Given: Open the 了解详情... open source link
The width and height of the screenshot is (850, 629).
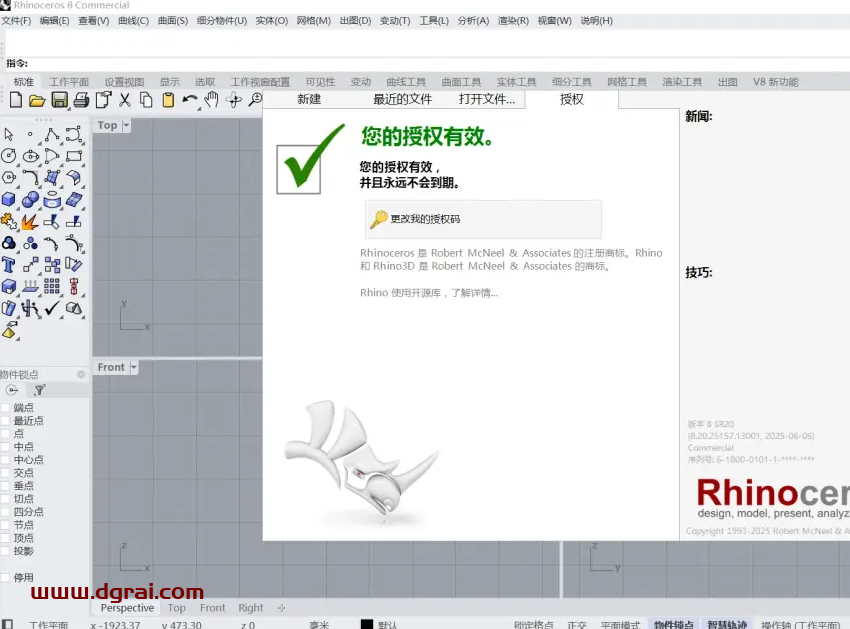Looking at the screenshot, I should [474, 293].
